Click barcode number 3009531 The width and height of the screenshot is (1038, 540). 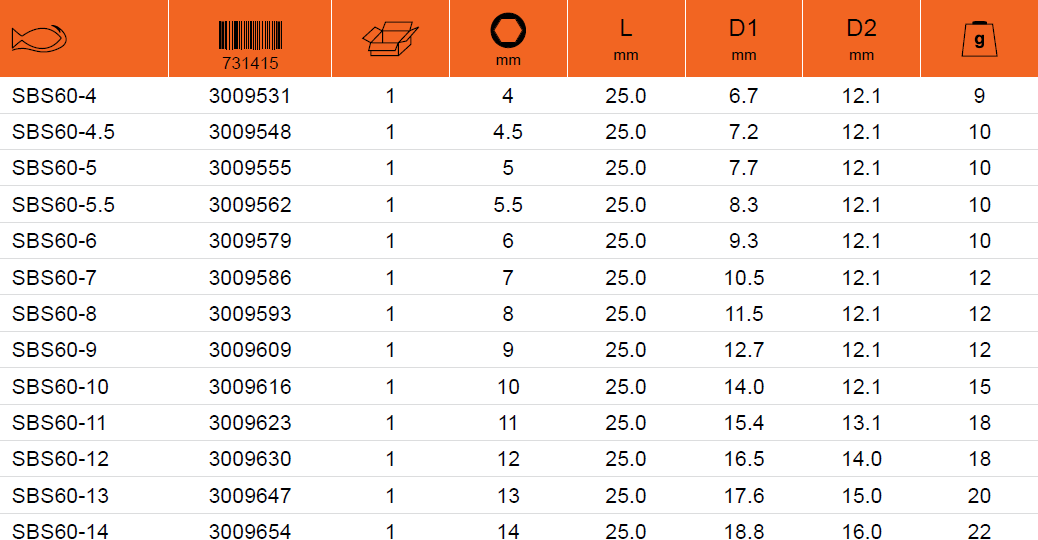250,96
